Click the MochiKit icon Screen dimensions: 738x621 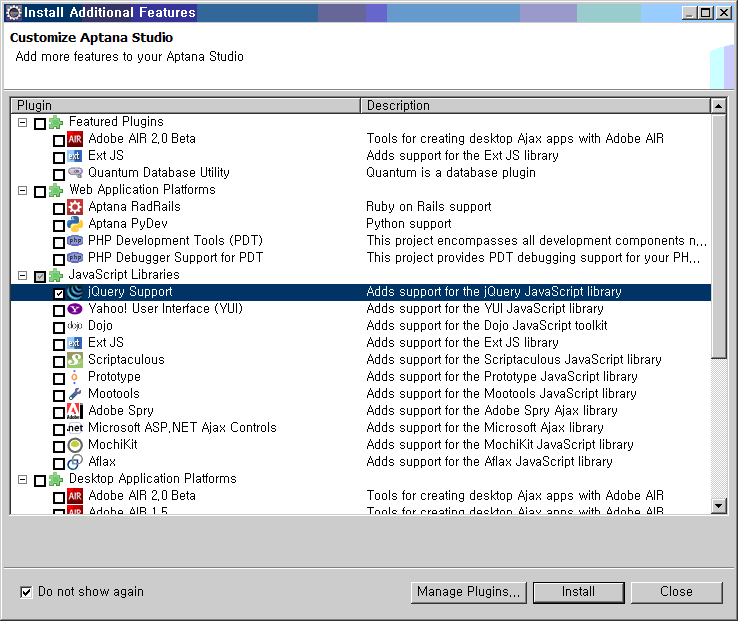[75, 445]
